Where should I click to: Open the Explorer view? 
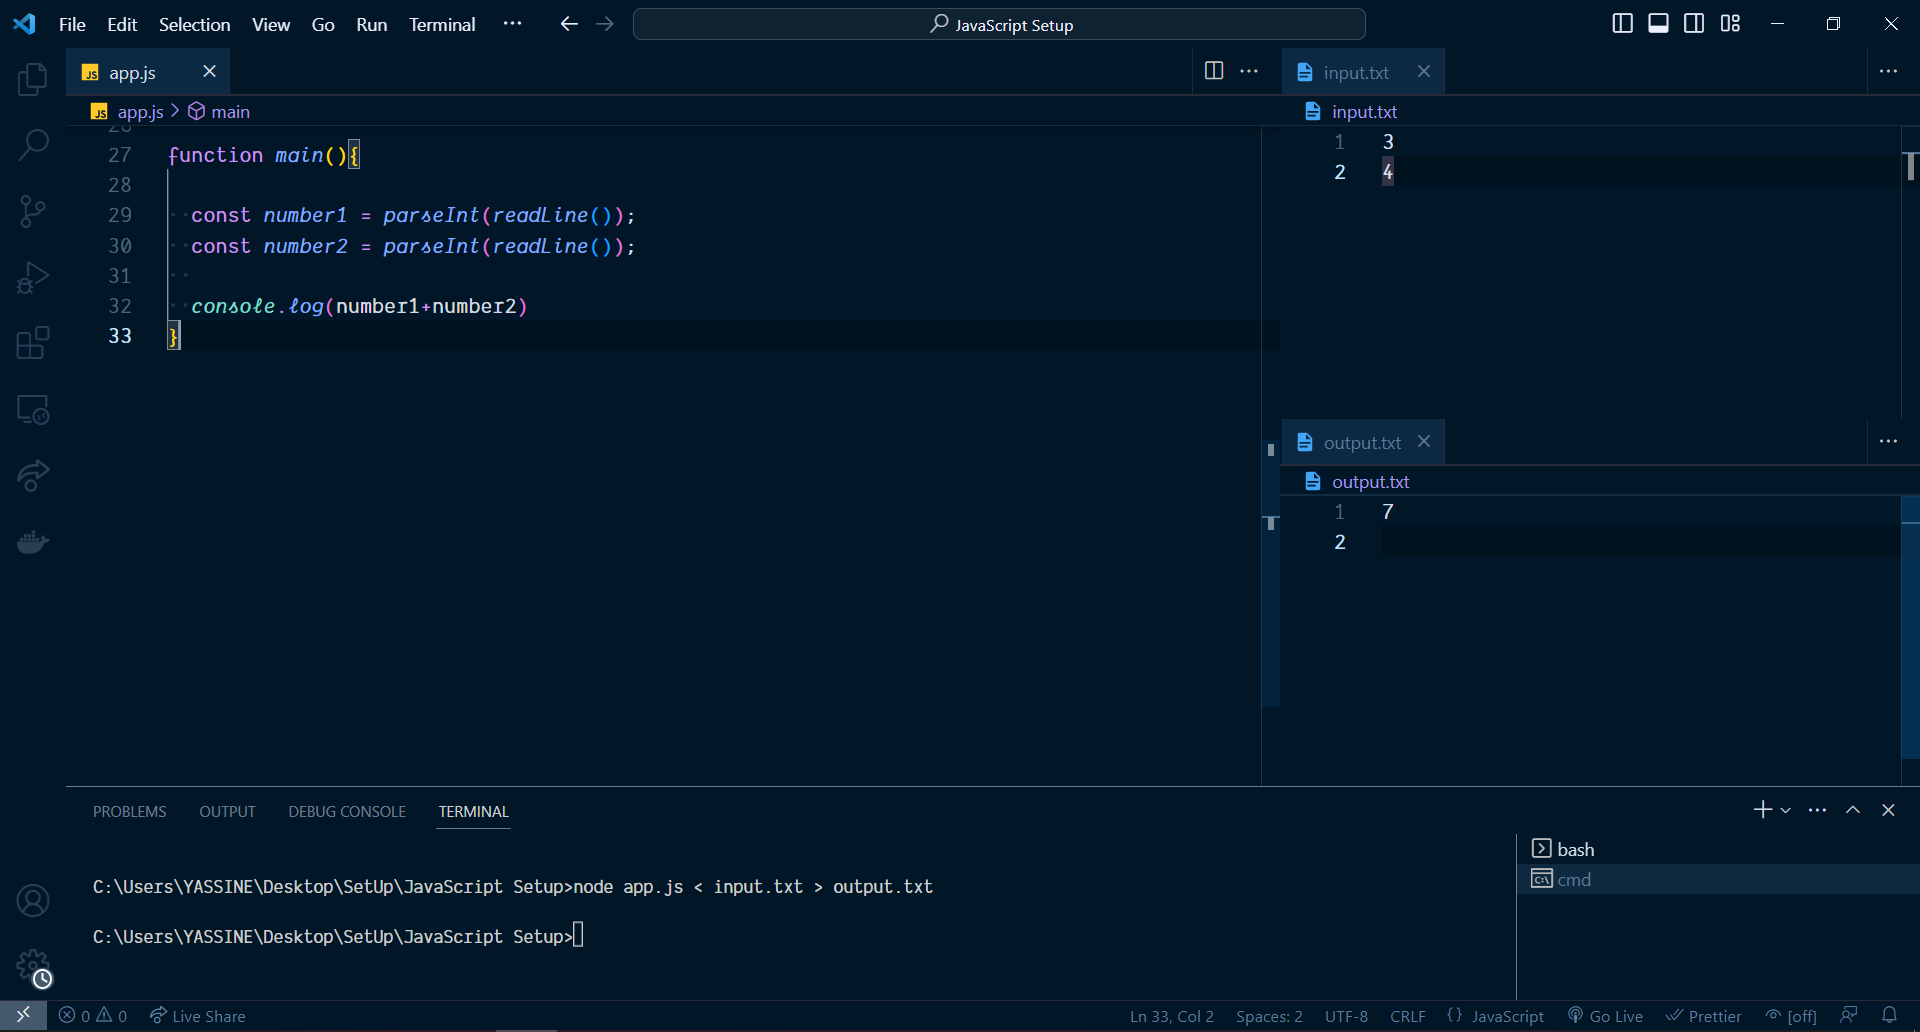click(x=33, y=79)
